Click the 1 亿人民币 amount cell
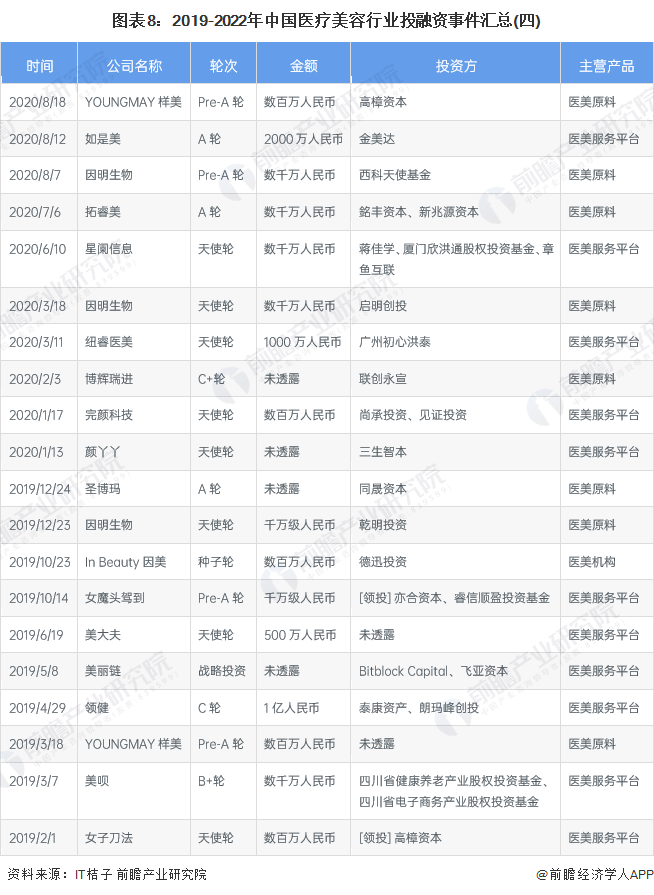This screenshot has height=895, width=654. click(x=292, y=708)
